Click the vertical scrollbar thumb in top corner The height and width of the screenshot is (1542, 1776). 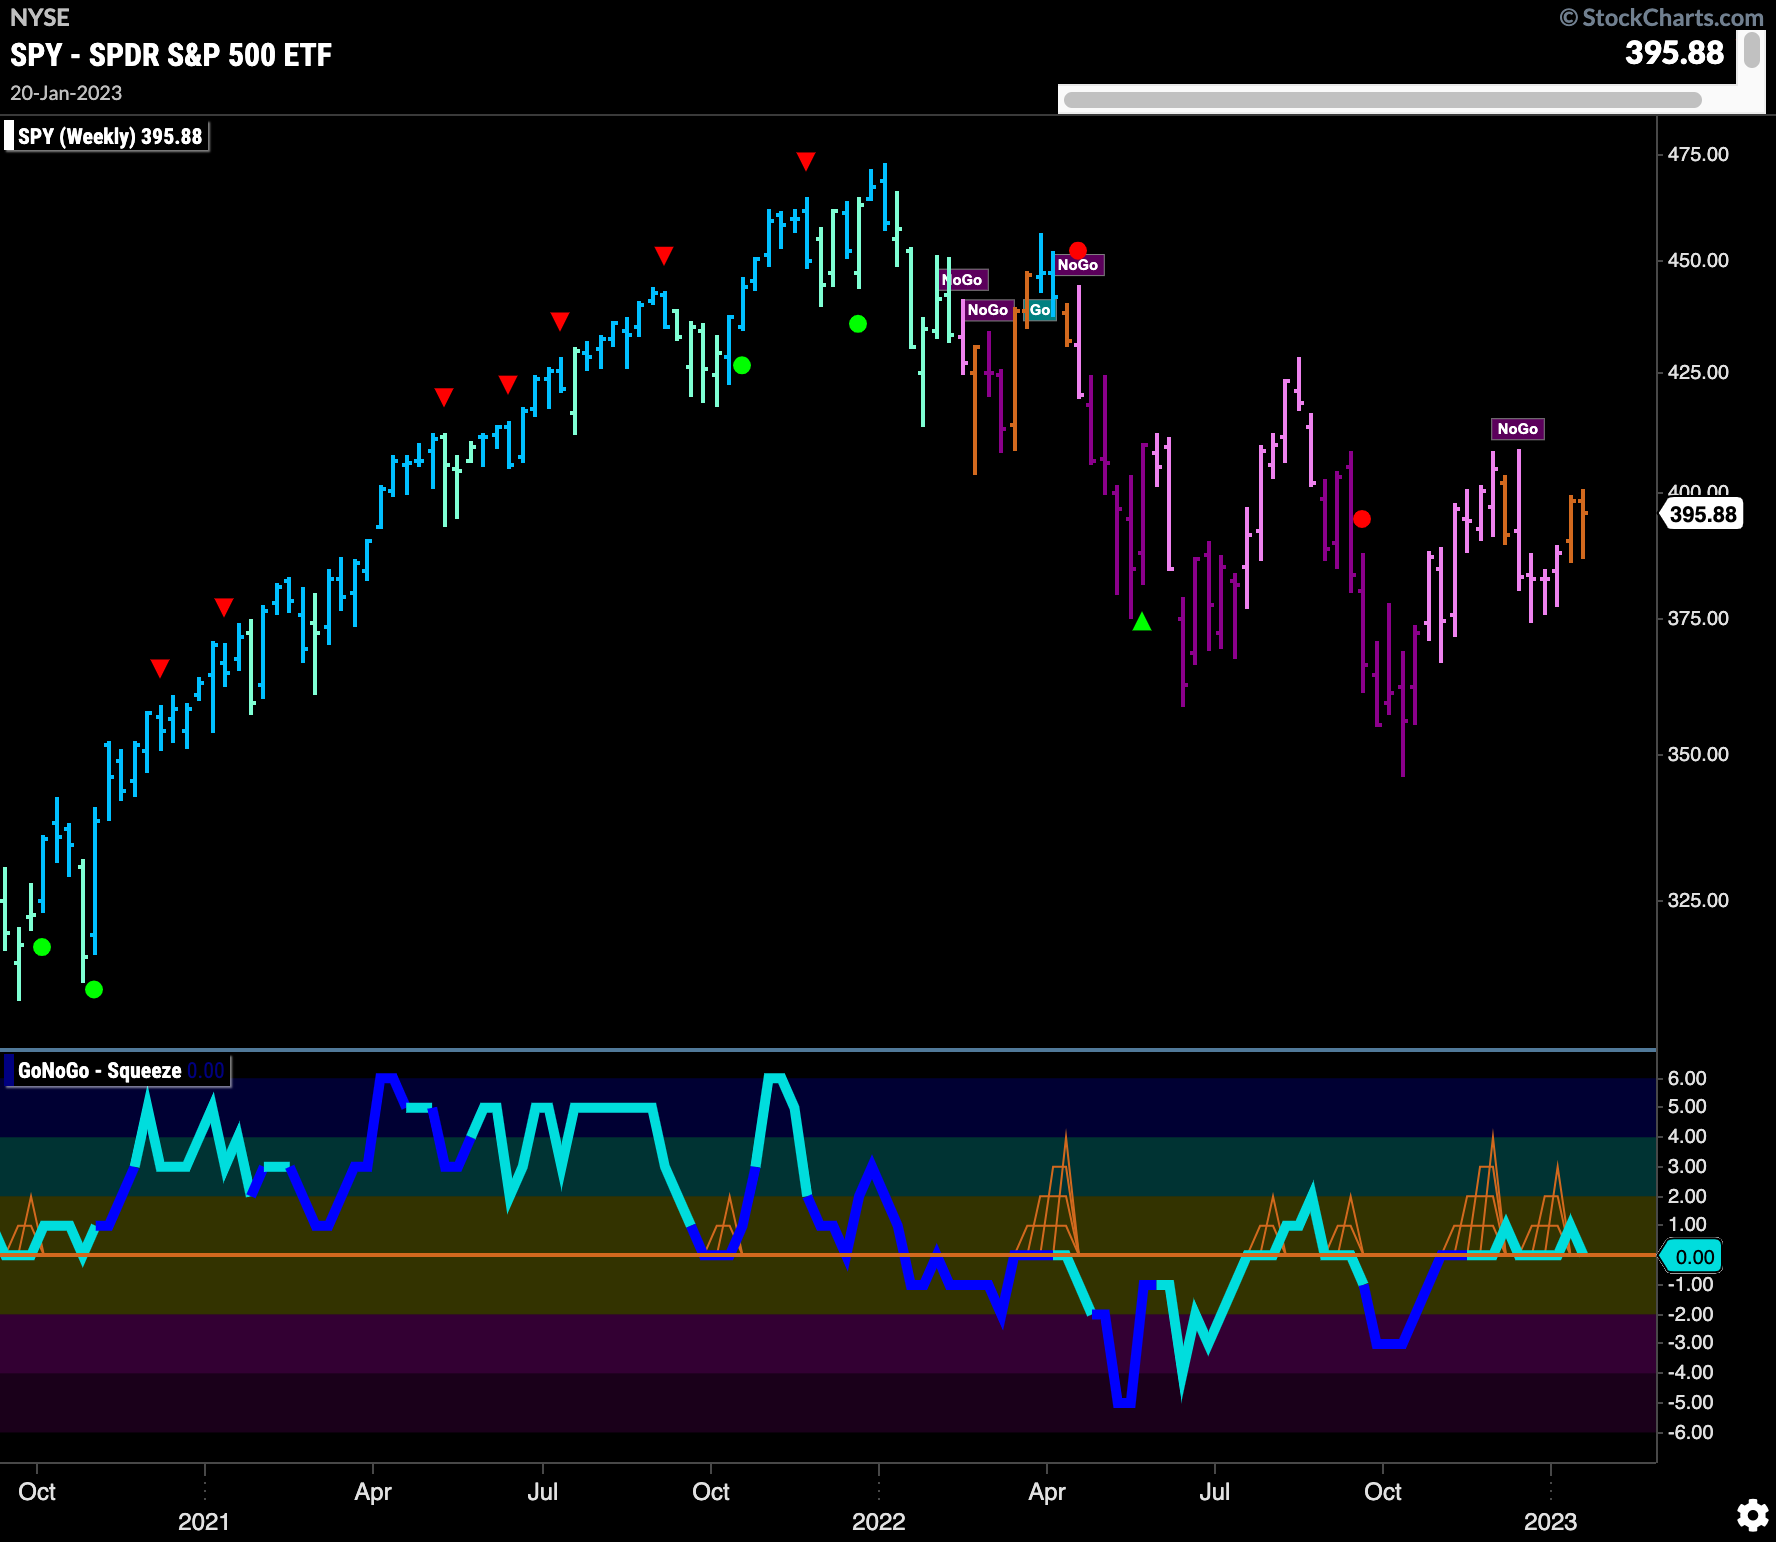pos(1751,50)
